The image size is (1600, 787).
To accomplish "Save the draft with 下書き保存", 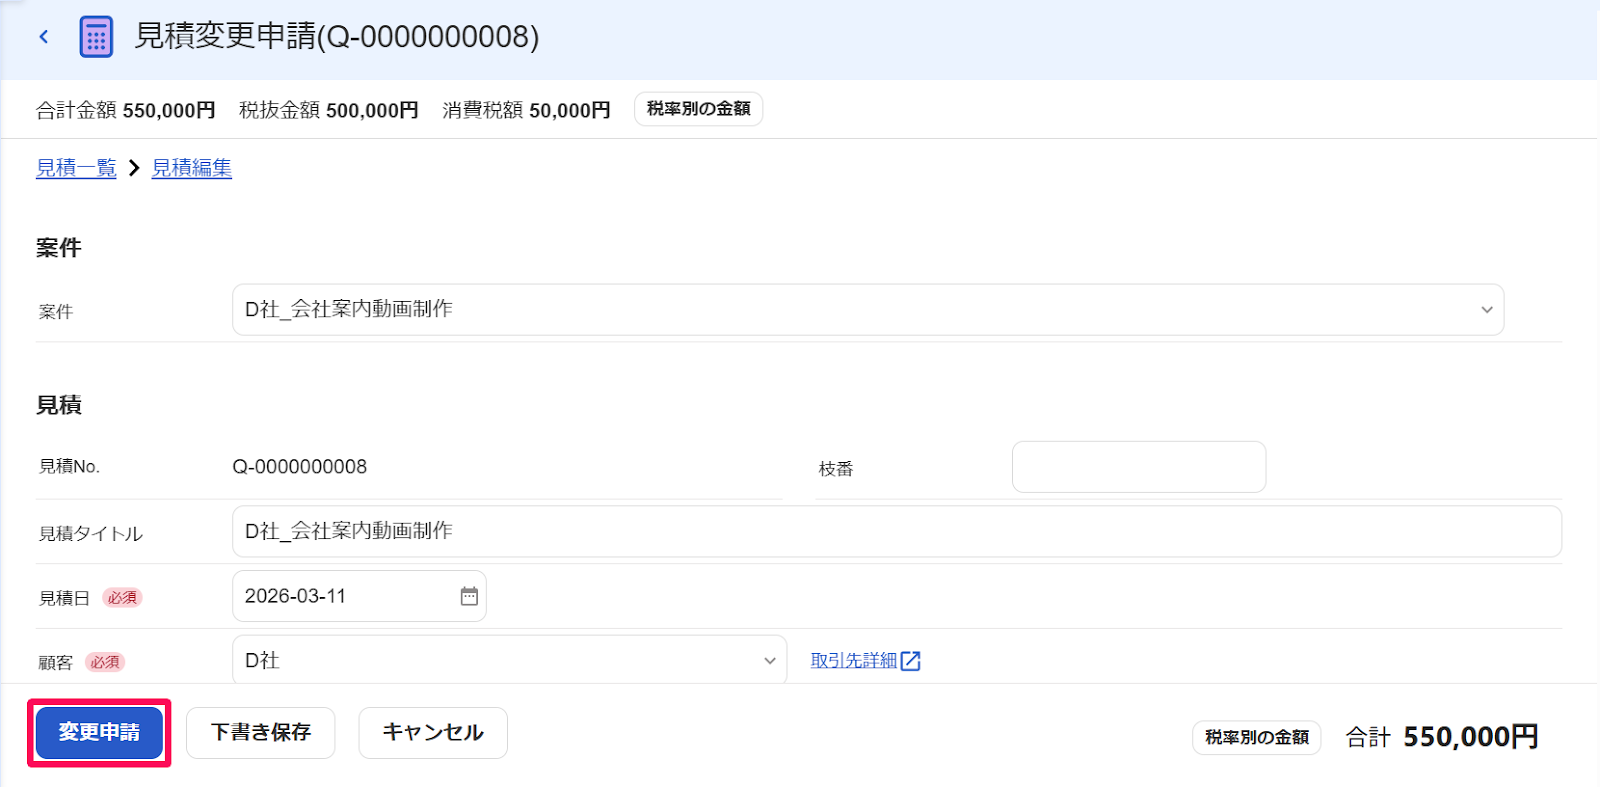I will (x=260, y=732).
